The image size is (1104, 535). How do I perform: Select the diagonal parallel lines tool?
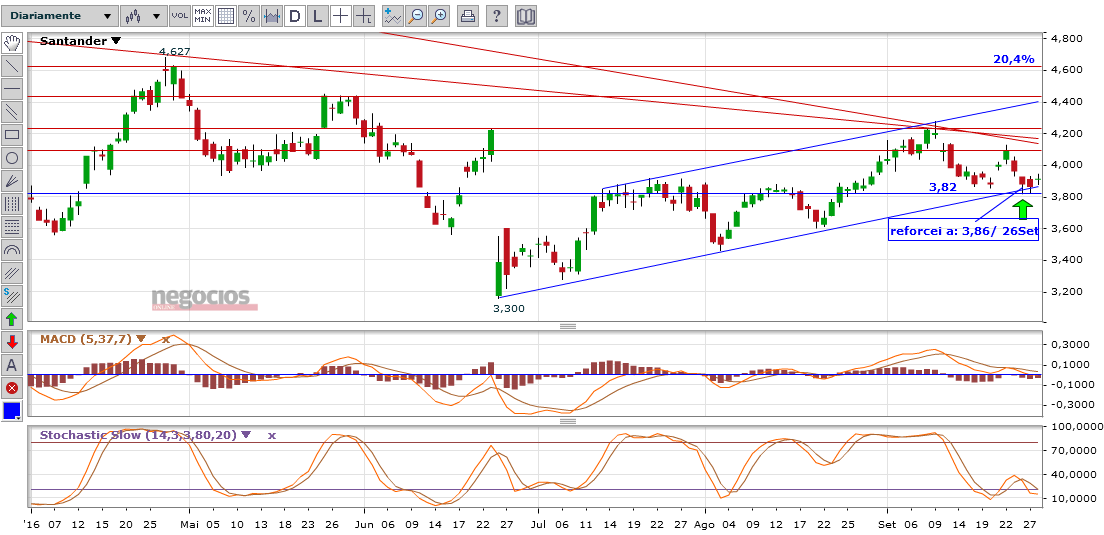(11, 273)
